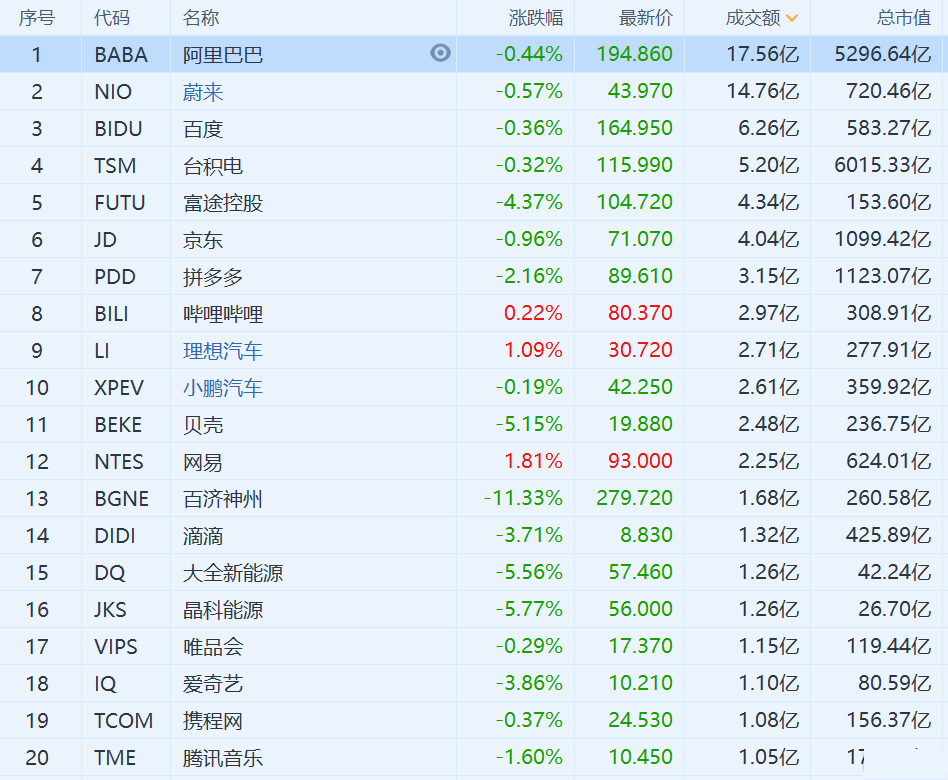Click the 194.860 price for BABA
Screen dimensions: 948x780
[634, 55]
